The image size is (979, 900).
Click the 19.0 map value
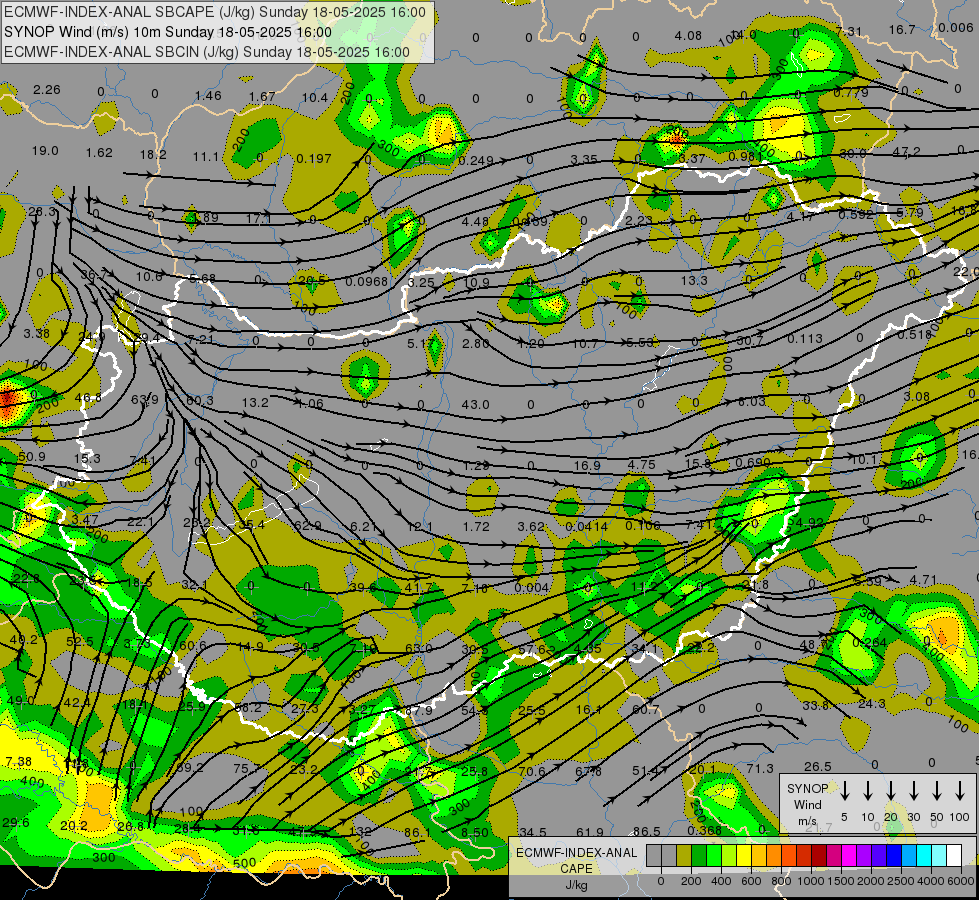(x=45, y=151)
